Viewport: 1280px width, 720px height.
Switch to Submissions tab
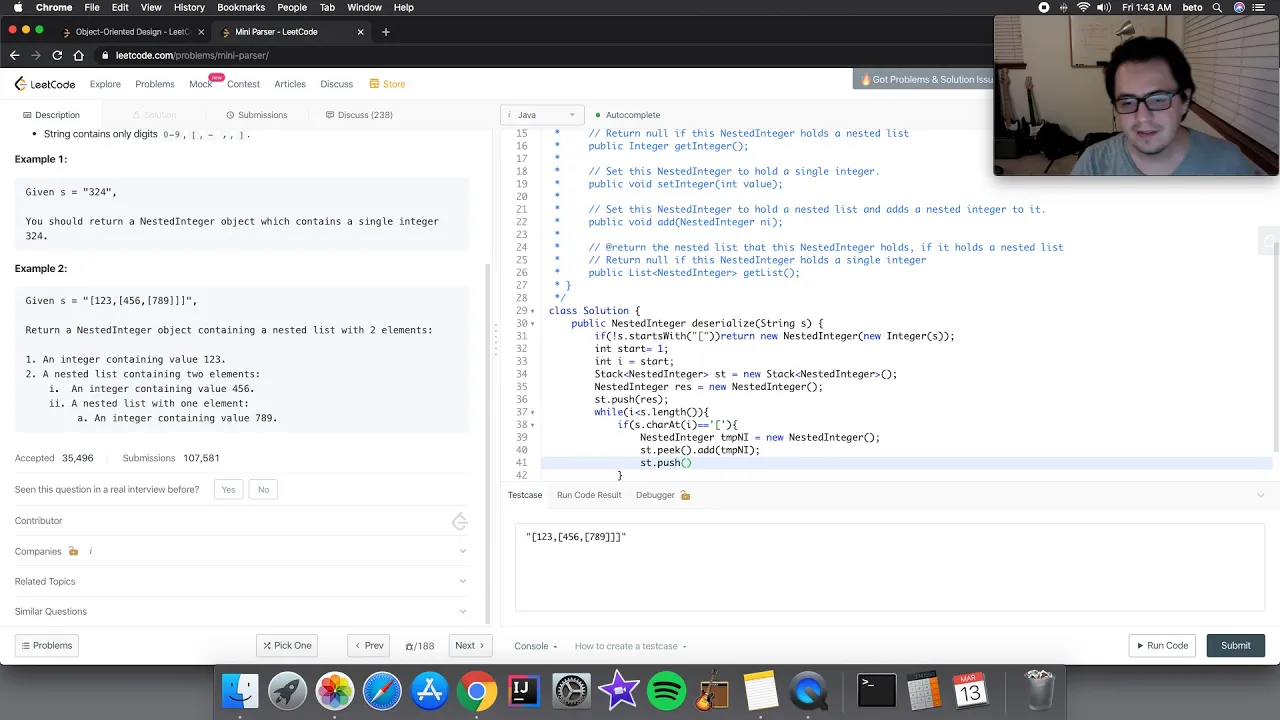256,115
